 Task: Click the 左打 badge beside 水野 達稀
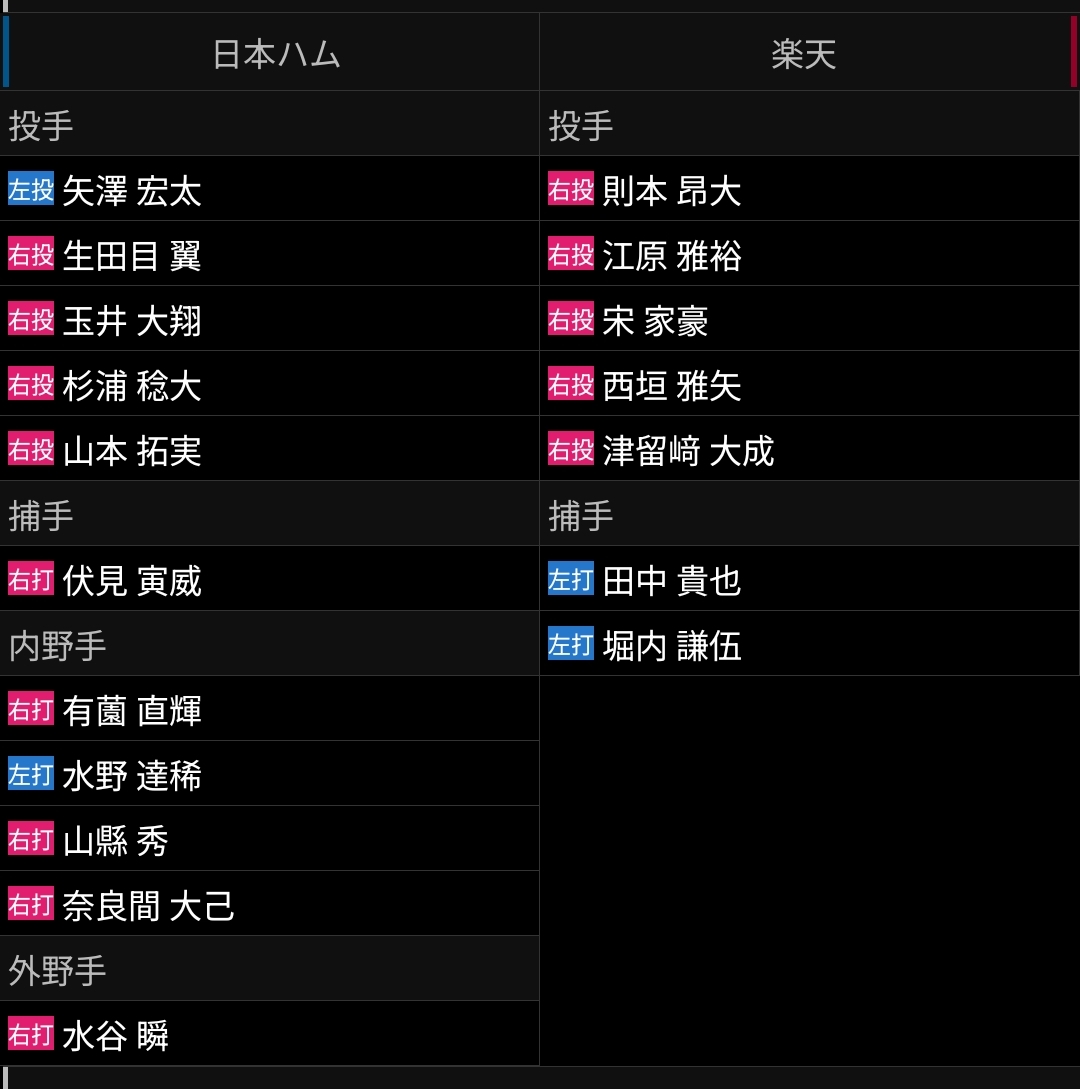tap(31, 774)
